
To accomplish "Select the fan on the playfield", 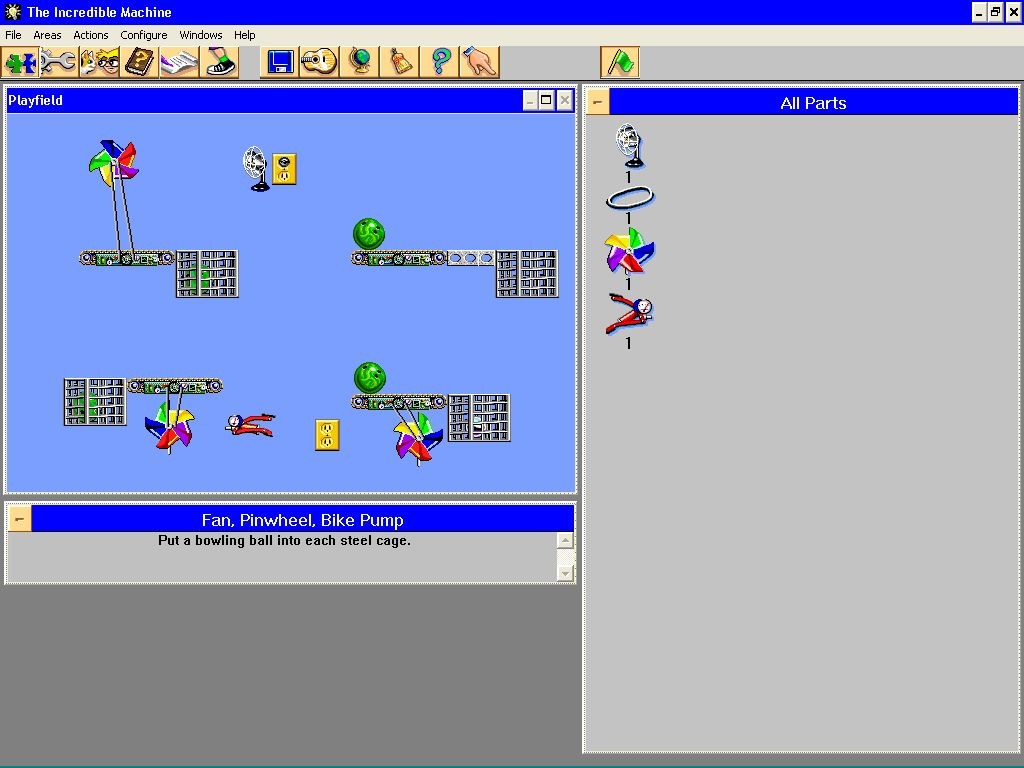I will pos(256,168).
